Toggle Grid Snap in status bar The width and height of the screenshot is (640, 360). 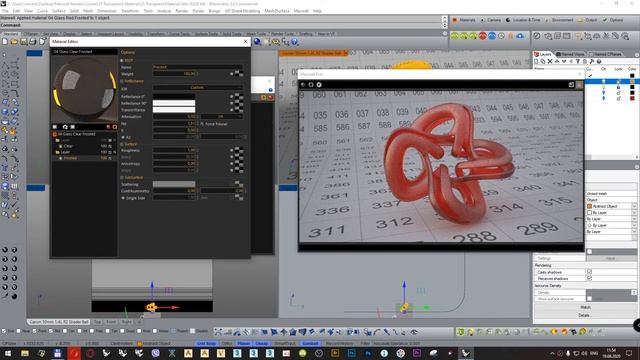(x=206, y=344)
